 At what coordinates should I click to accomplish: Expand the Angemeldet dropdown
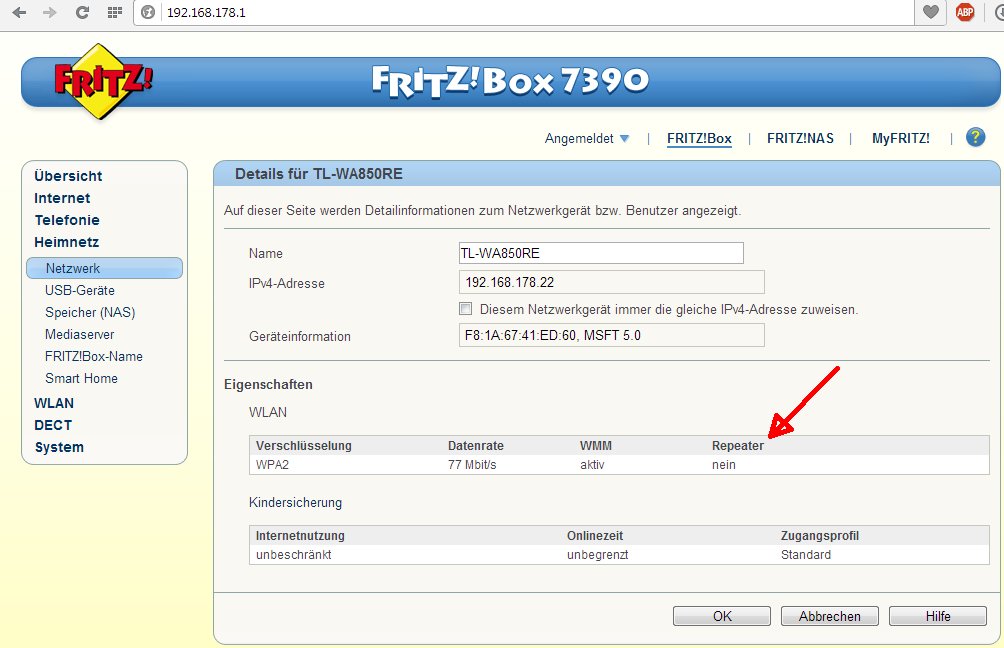coord(587,138)
